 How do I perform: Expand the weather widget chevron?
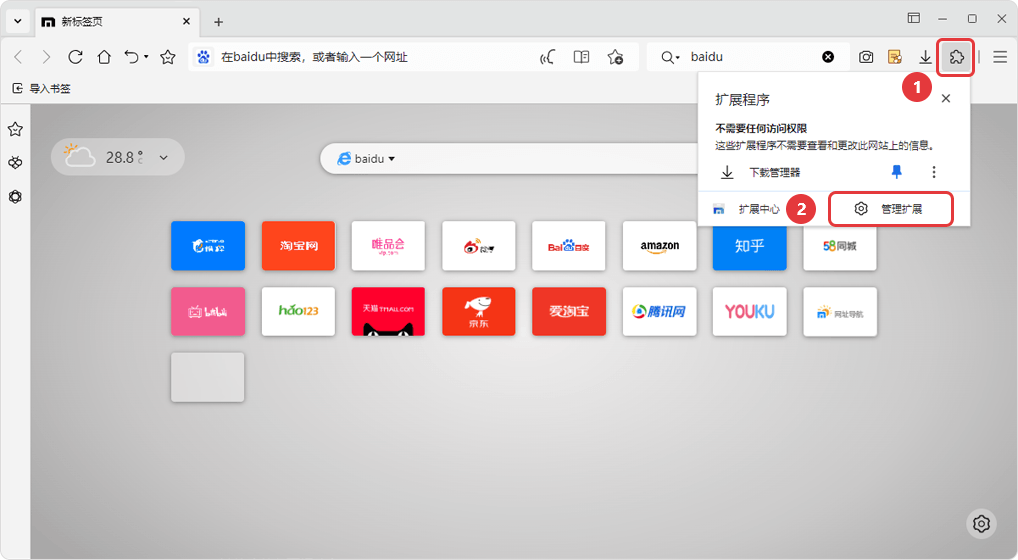164,157
